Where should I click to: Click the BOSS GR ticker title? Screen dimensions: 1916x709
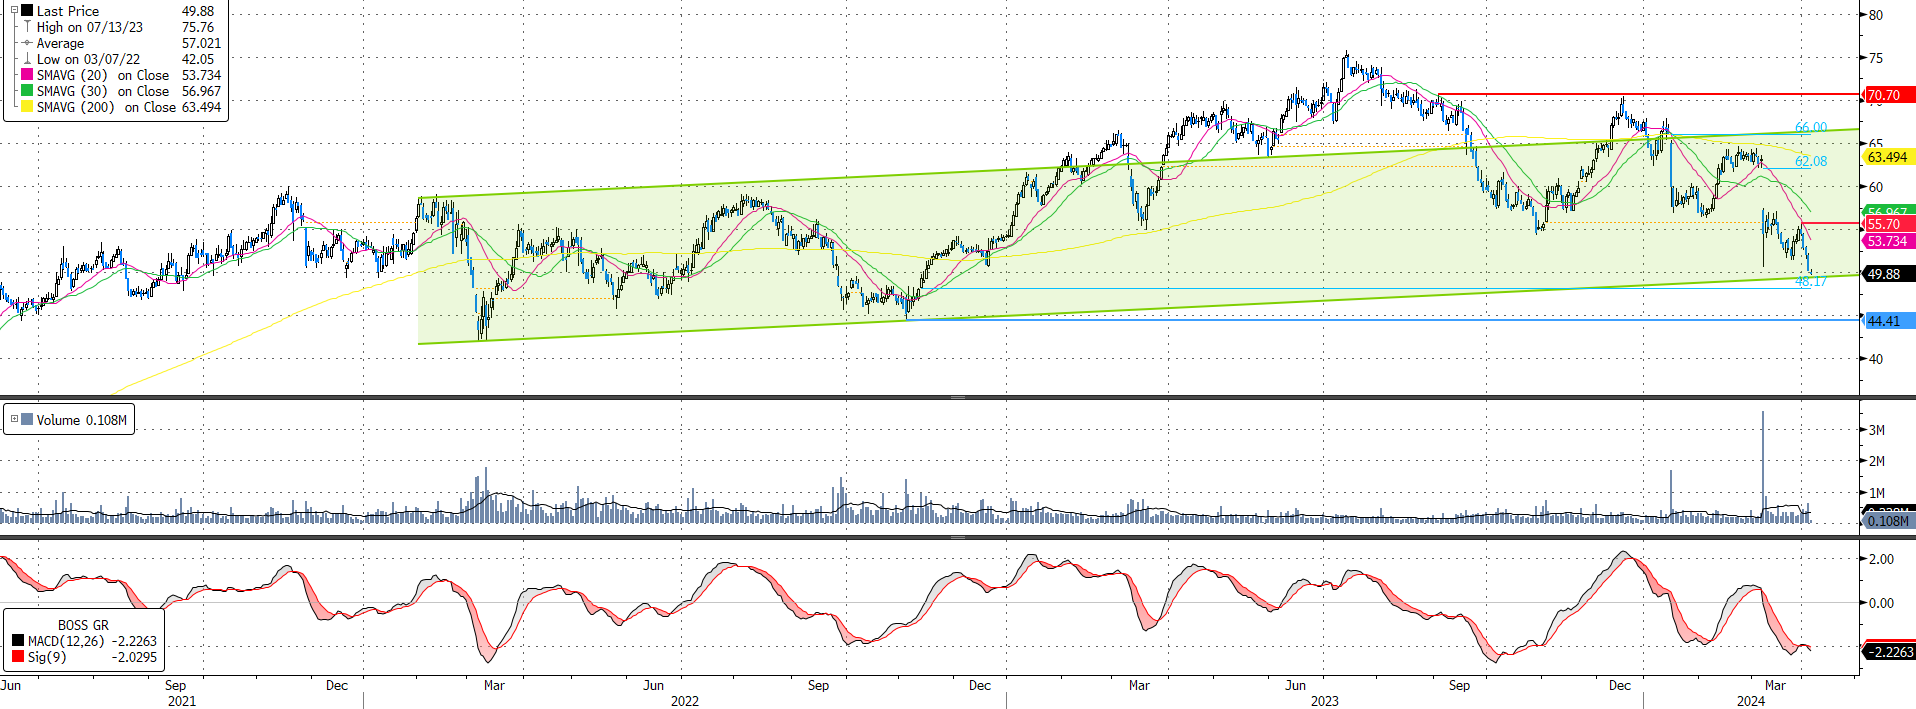click(83, 625)
